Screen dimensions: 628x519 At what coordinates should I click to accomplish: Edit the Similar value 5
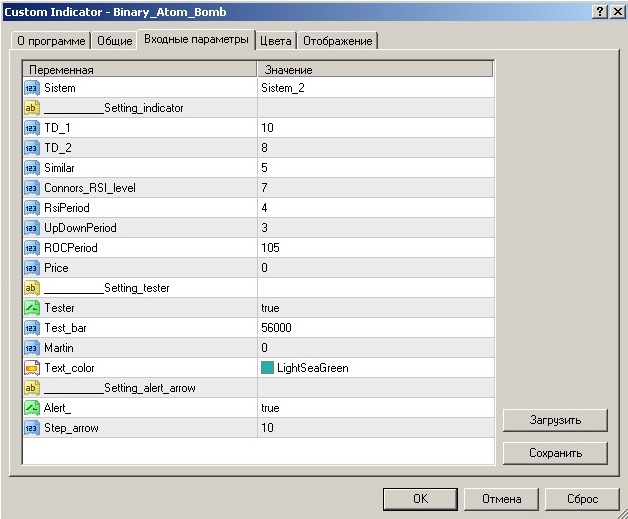point(376,168)
